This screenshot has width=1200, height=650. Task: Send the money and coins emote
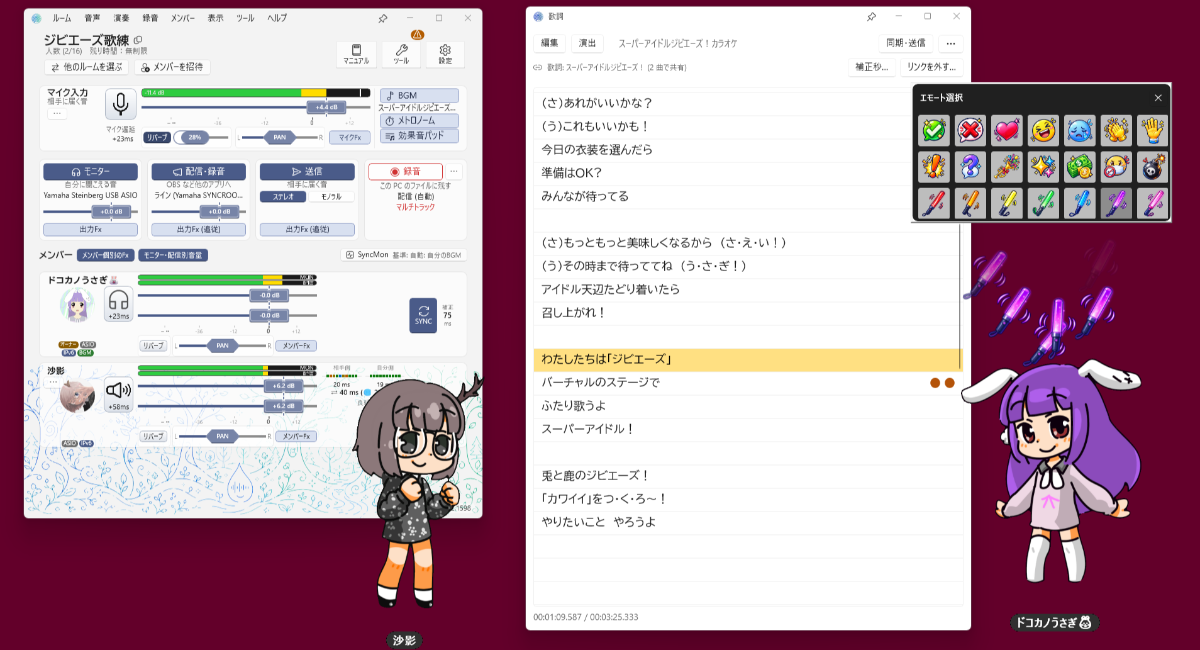tap(1080, 166)
